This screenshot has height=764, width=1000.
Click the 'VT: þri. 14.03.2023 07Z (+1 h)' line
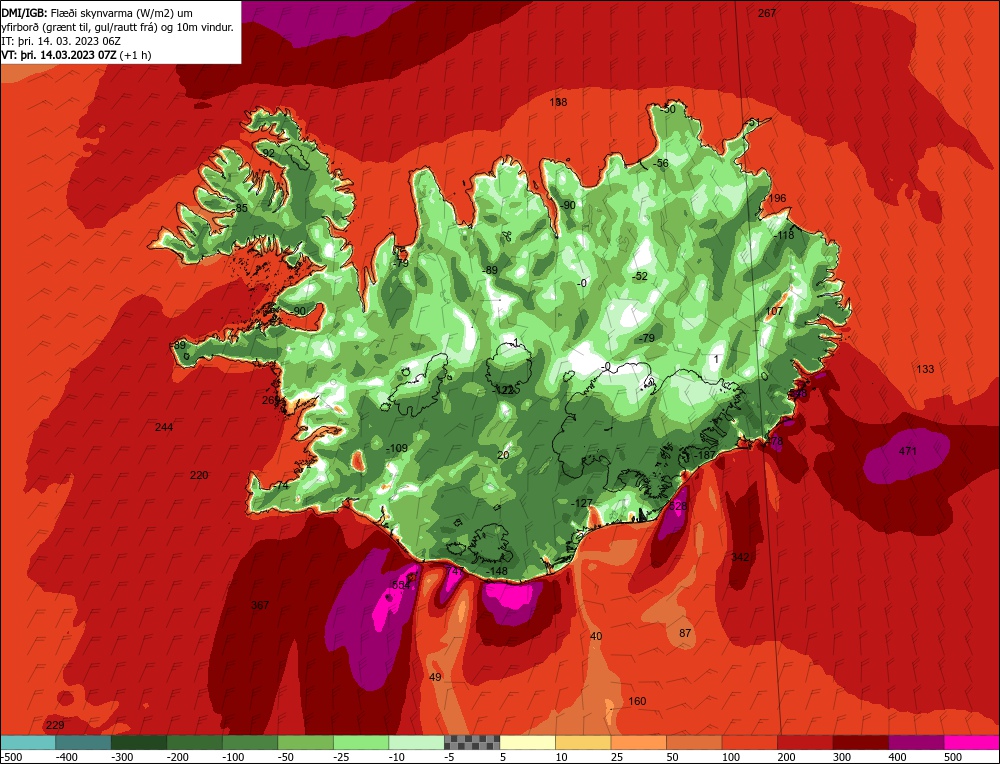pyautogui.click(x=77, y=55)
